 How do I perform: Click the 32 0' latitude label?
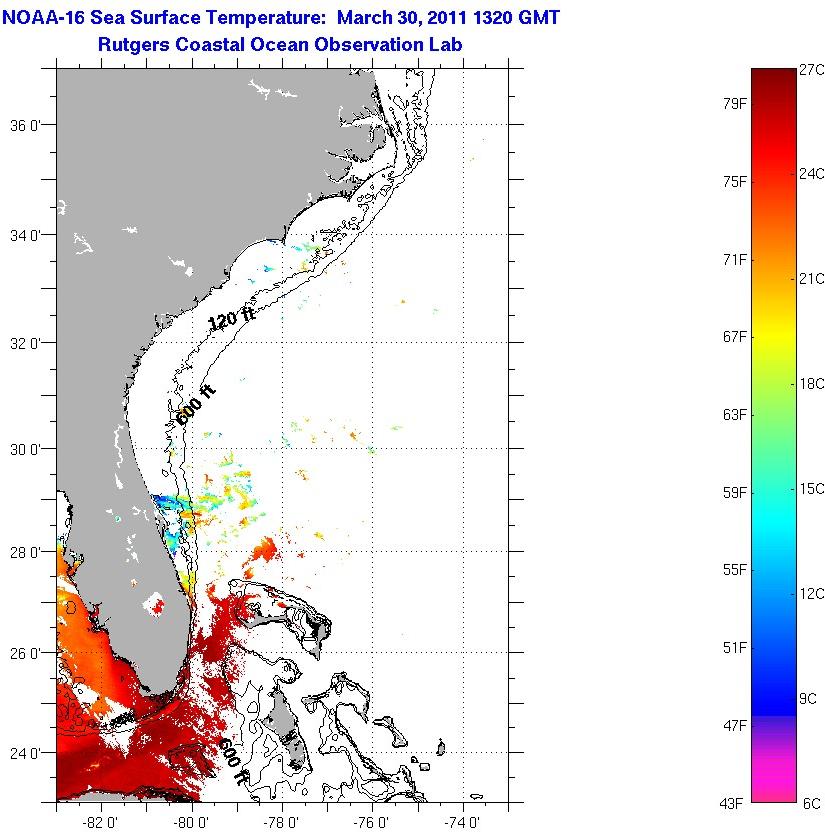[x=26, y=343]
